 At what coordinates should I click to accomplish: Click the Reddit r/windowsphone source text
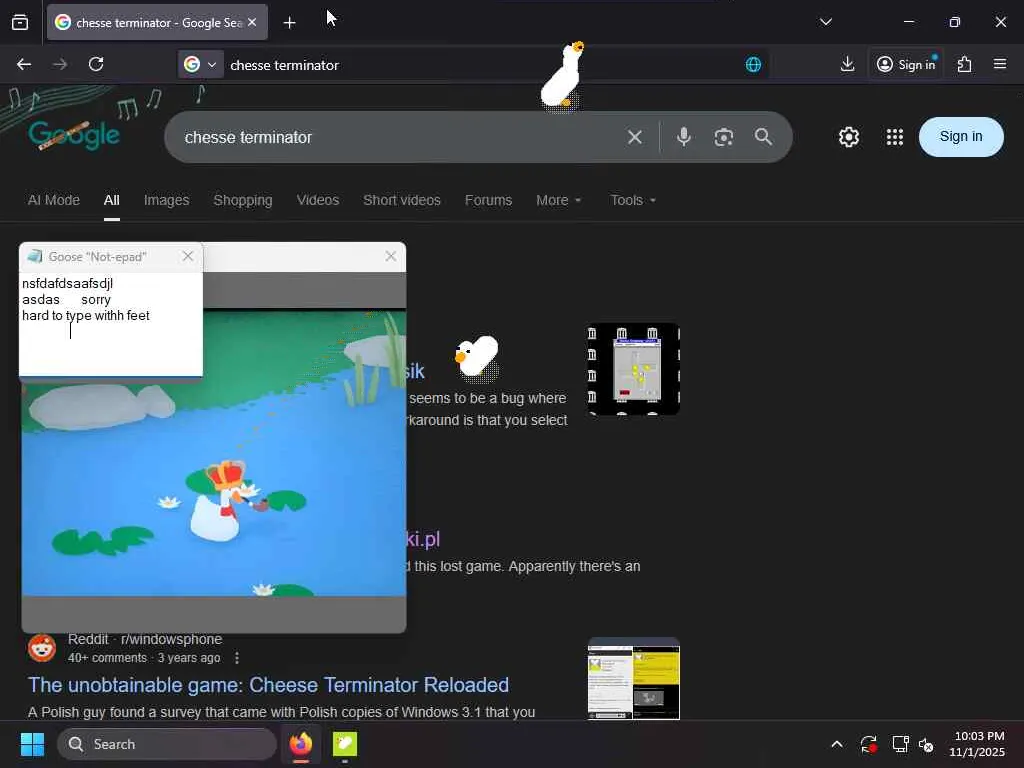click(145, 639)
